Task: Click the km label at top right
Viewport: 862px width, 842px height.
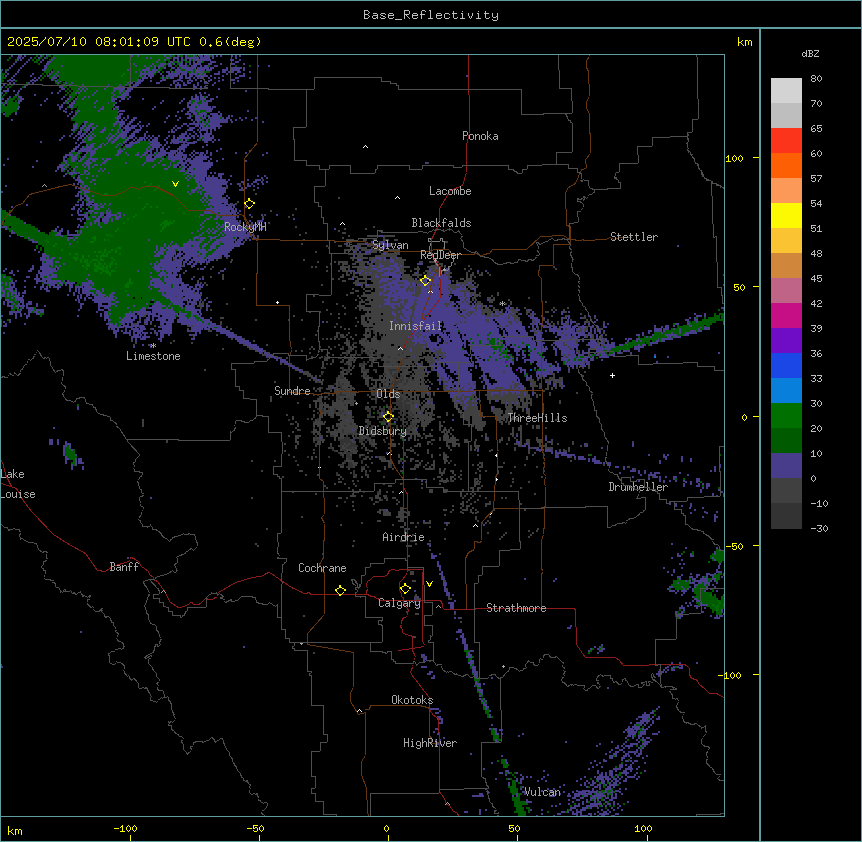Action: (x=745, y=42)
